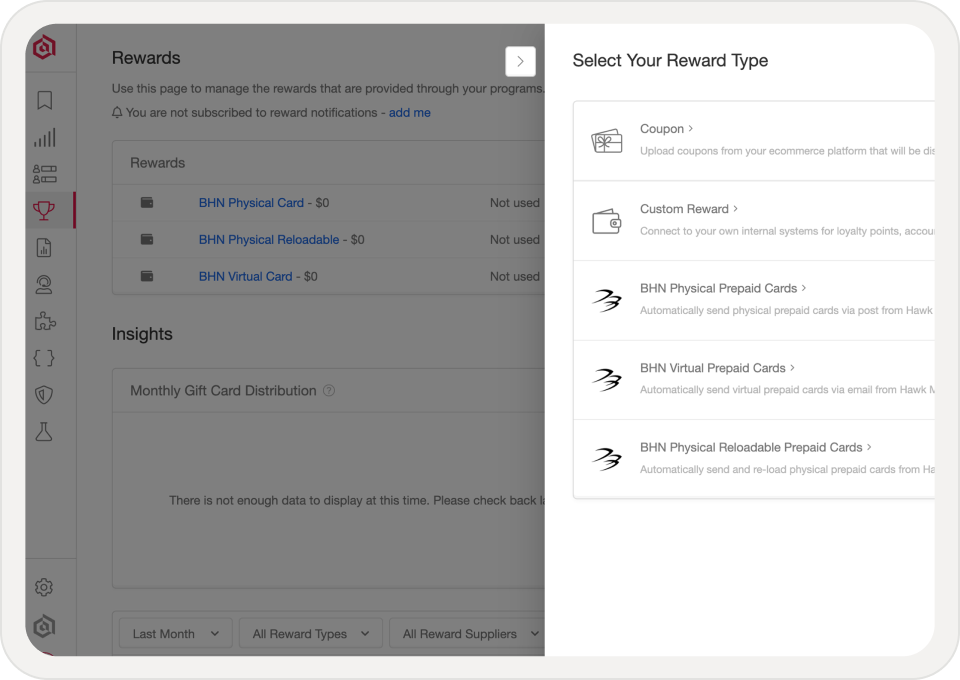Collapse the reward type side panel
This screenshot has width=960, height=680.
click(x=520, y=61)
